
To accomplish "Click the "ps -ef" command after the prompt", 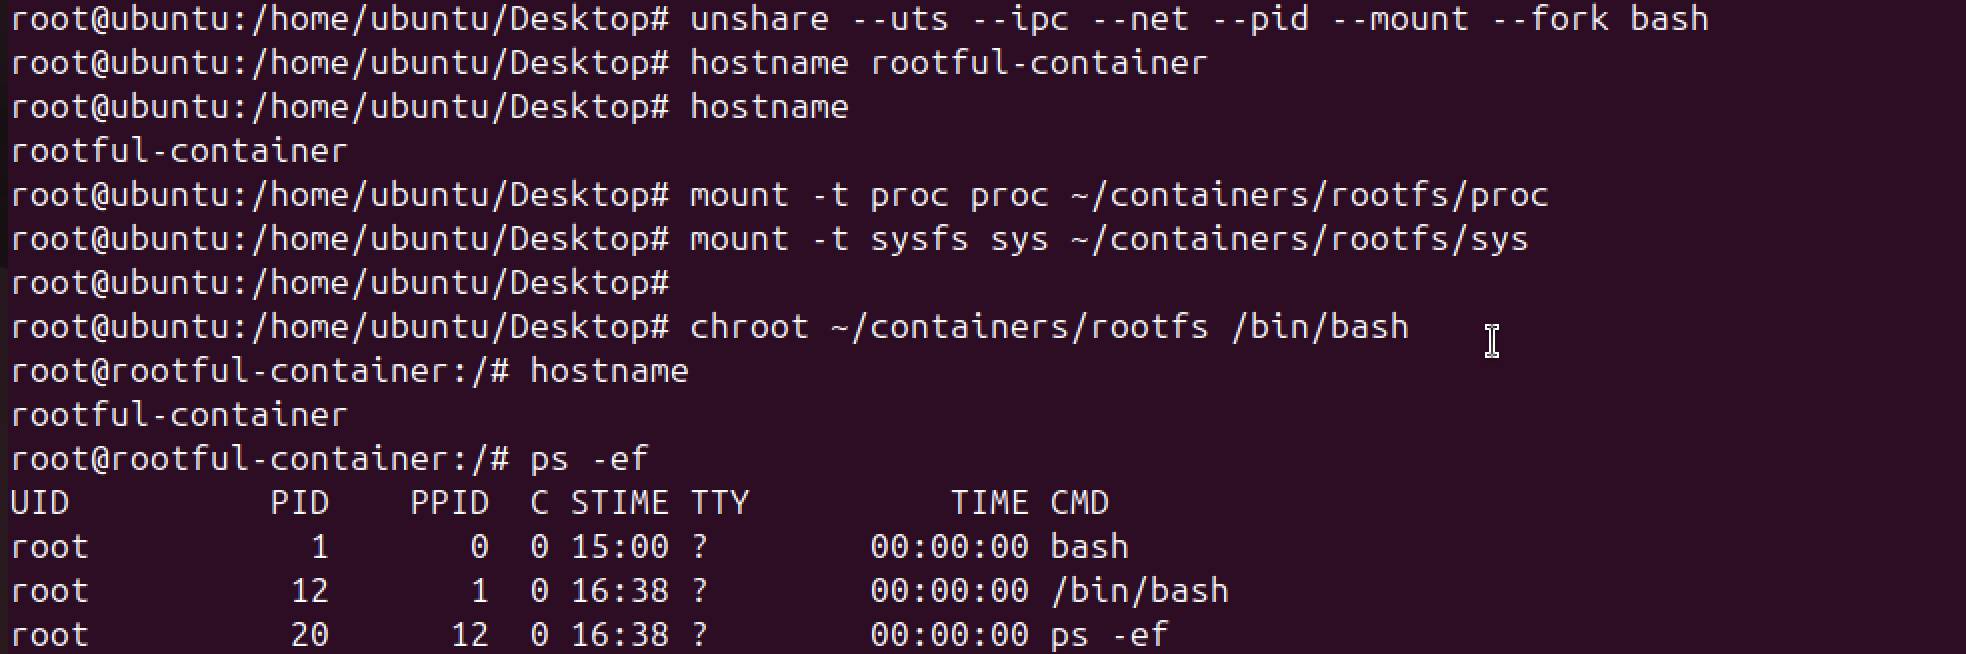I will point(589,459).
